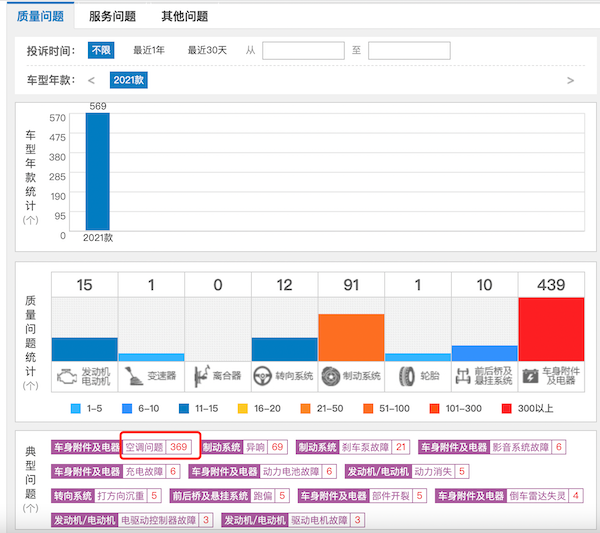The image size is (600, 533).
Task: Filter complaints by 最近1年
Action: pos(149,50)
